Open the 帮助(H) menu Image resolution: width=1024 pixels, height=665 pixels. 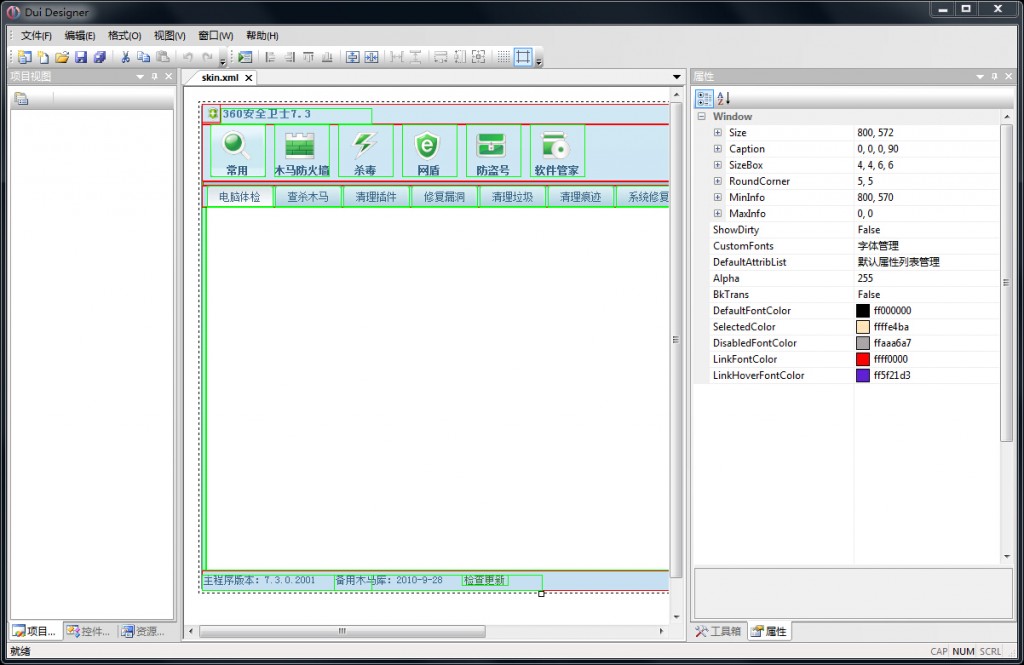[x=262, y=36]
